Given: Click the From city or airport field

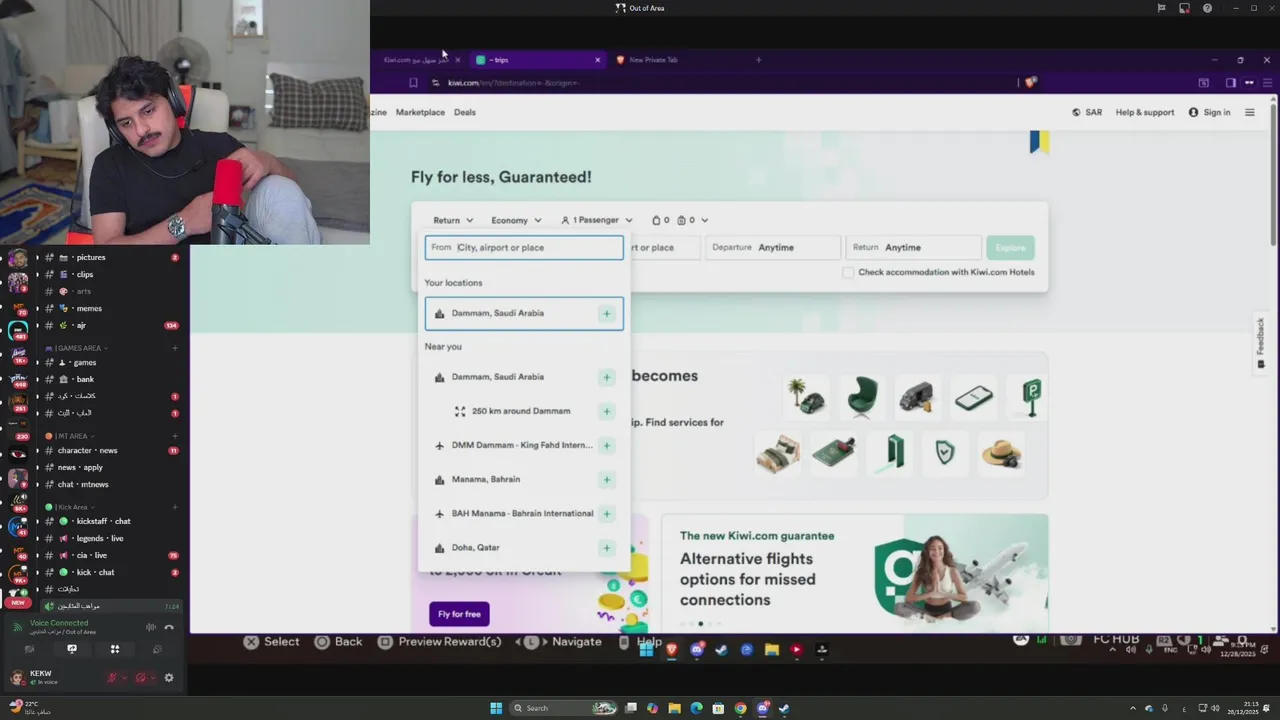Looking at the screenshot, I should click(524, 247).
